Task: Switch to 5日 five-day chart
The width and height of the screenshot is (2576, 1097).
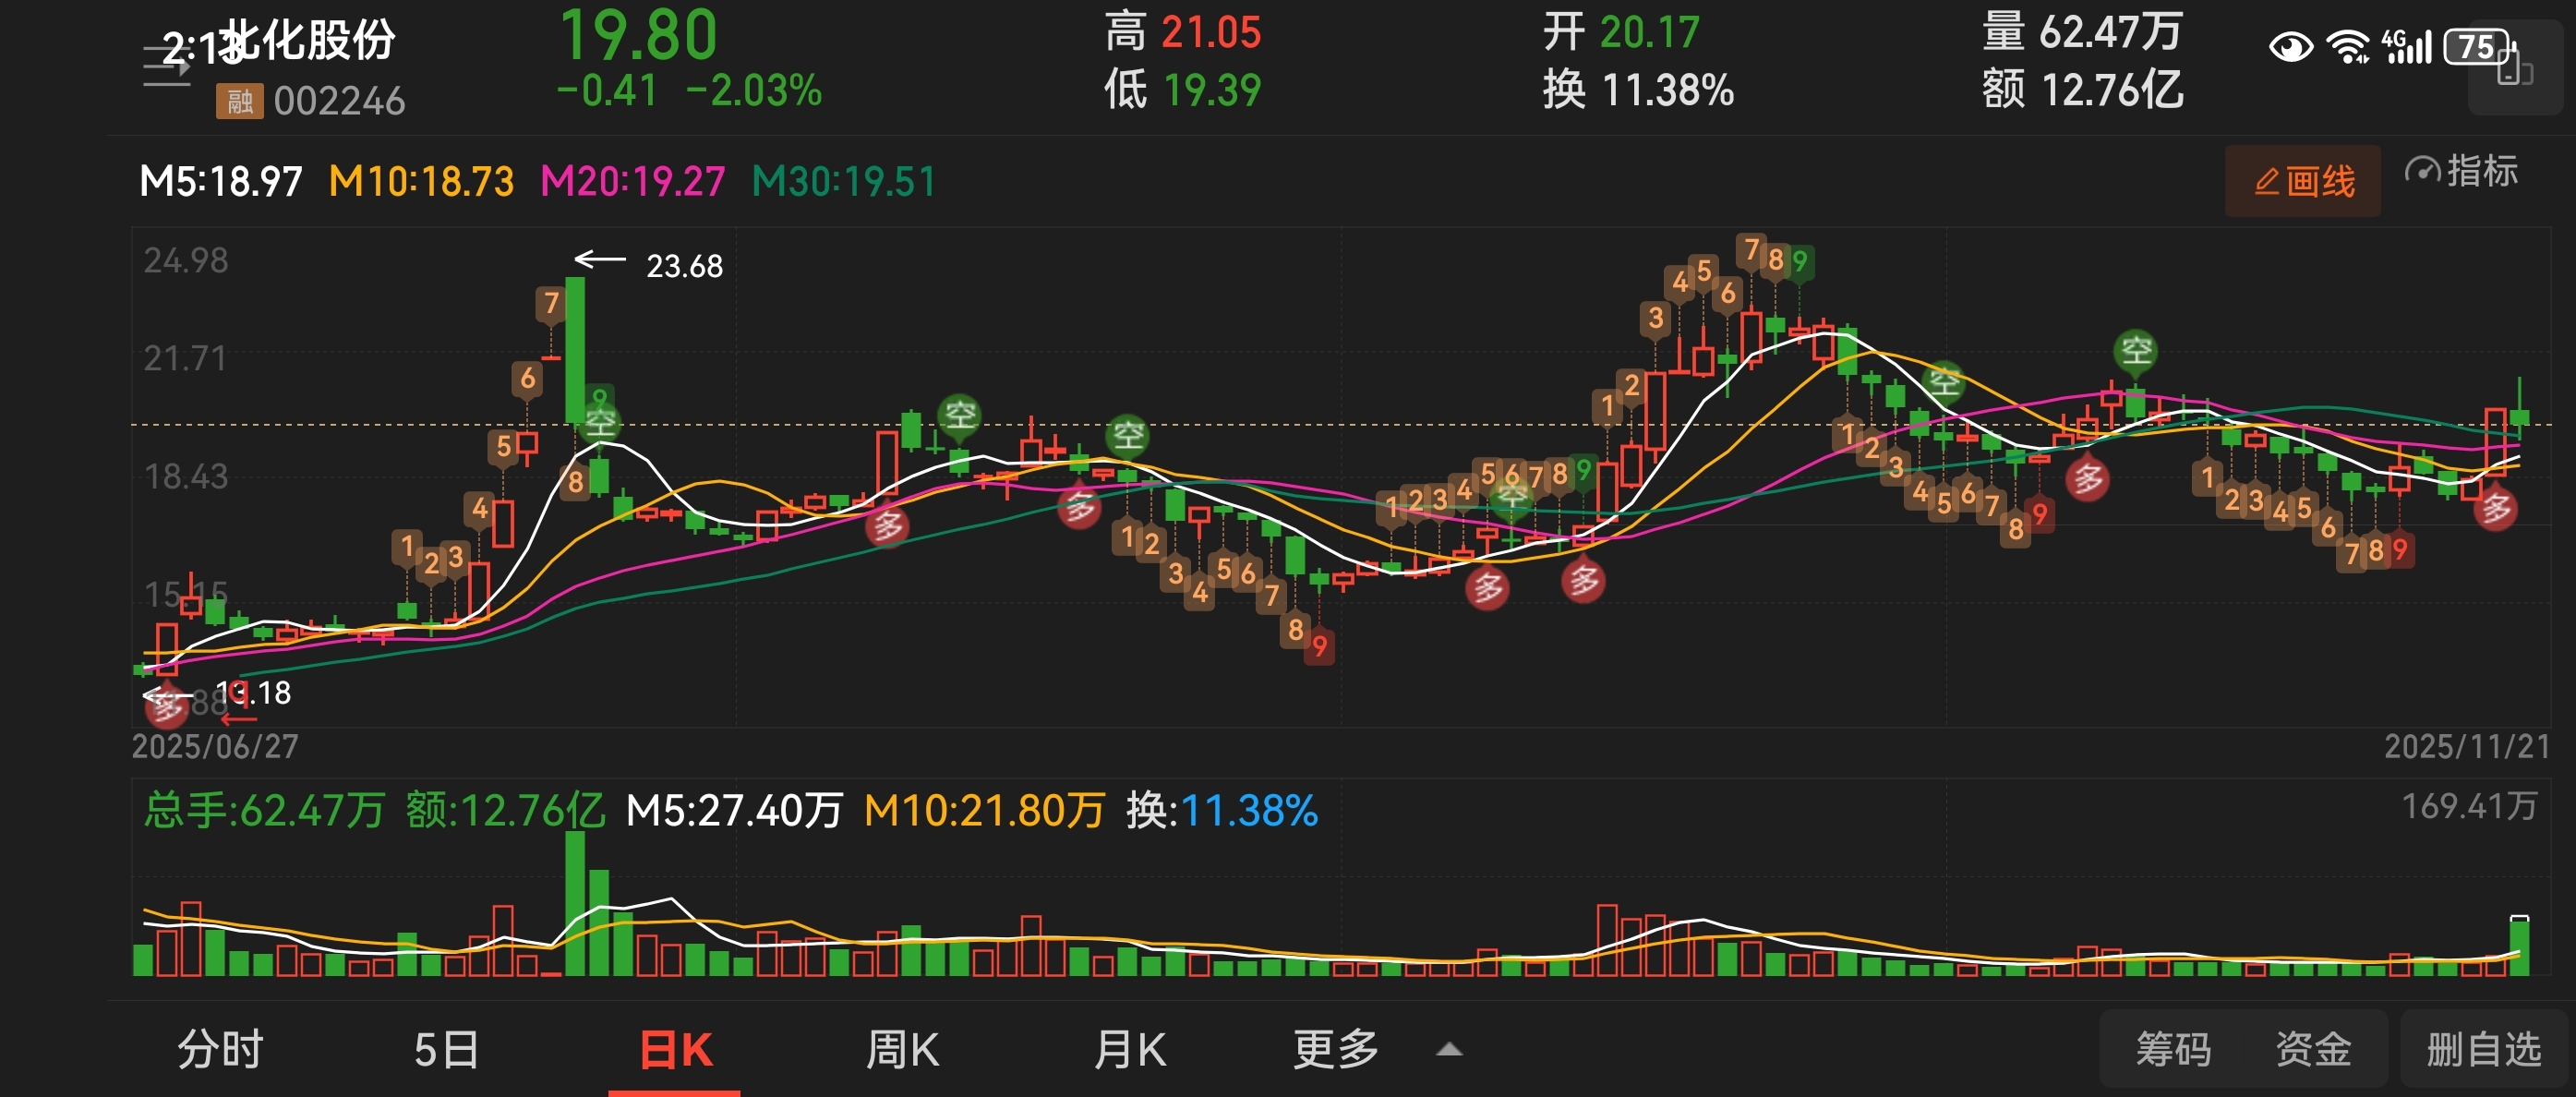Action: (x=446, y=1050)
